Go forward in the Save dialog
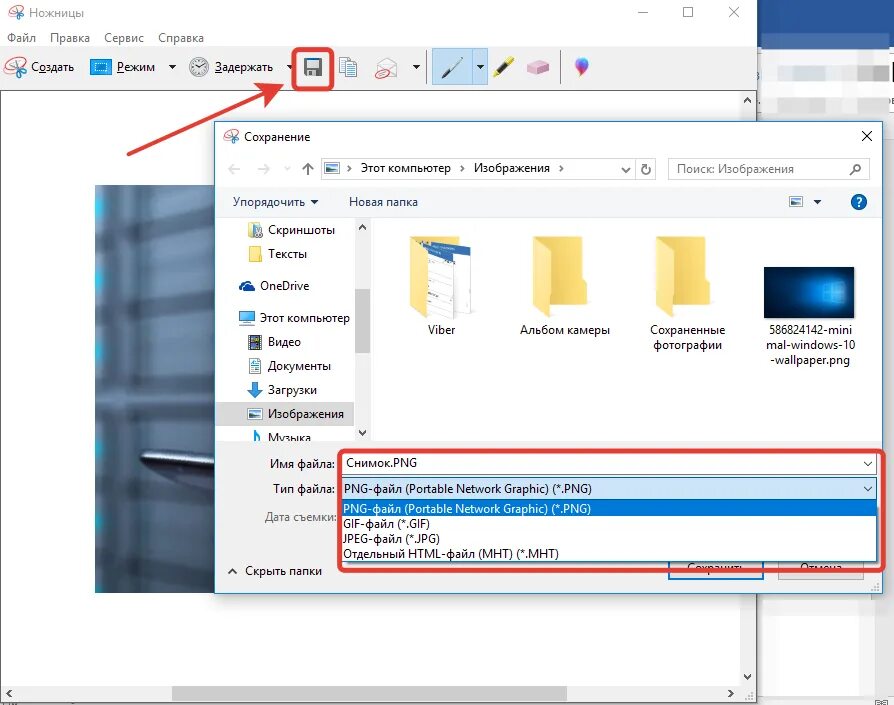Viewport: 894px width, 705px height. coord(263,169)
